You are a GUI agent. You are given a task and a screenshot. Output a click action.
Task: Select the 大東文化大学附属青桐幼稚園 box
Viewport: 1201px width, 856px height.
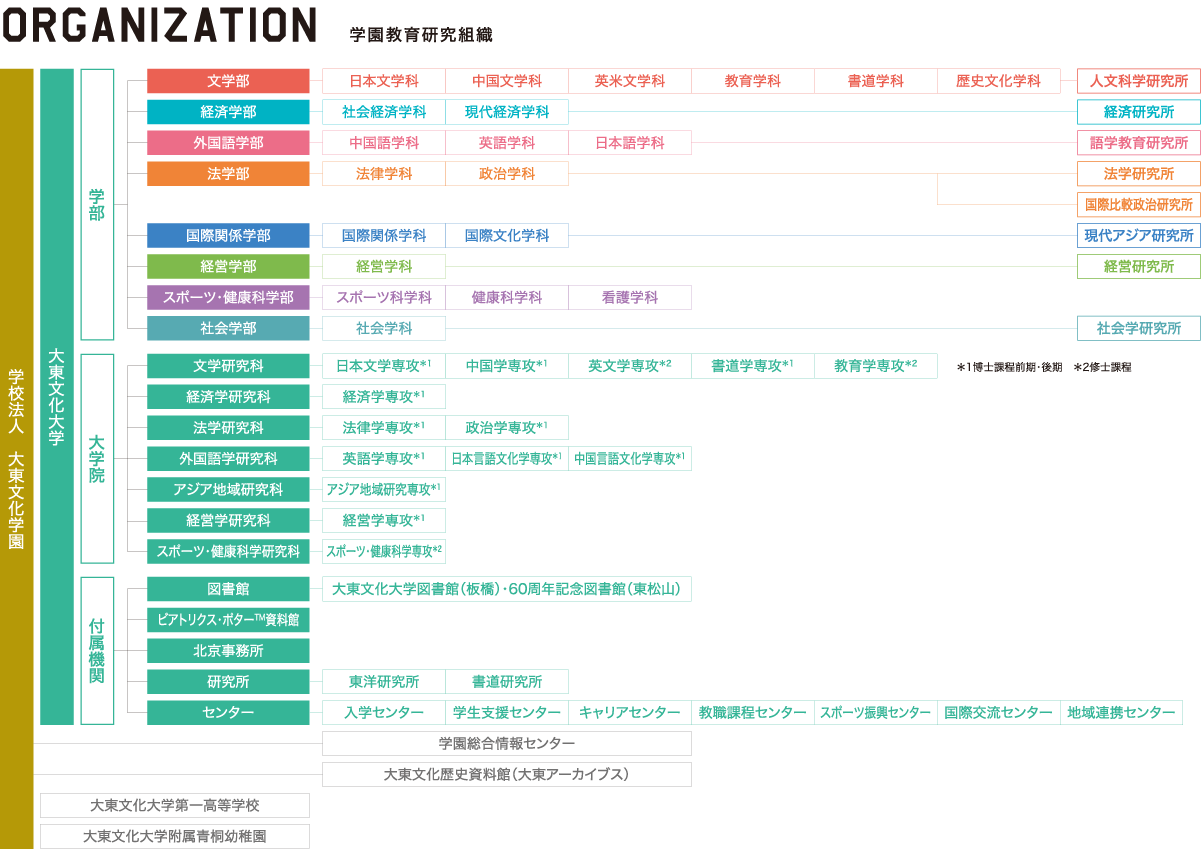pos(175,837)
